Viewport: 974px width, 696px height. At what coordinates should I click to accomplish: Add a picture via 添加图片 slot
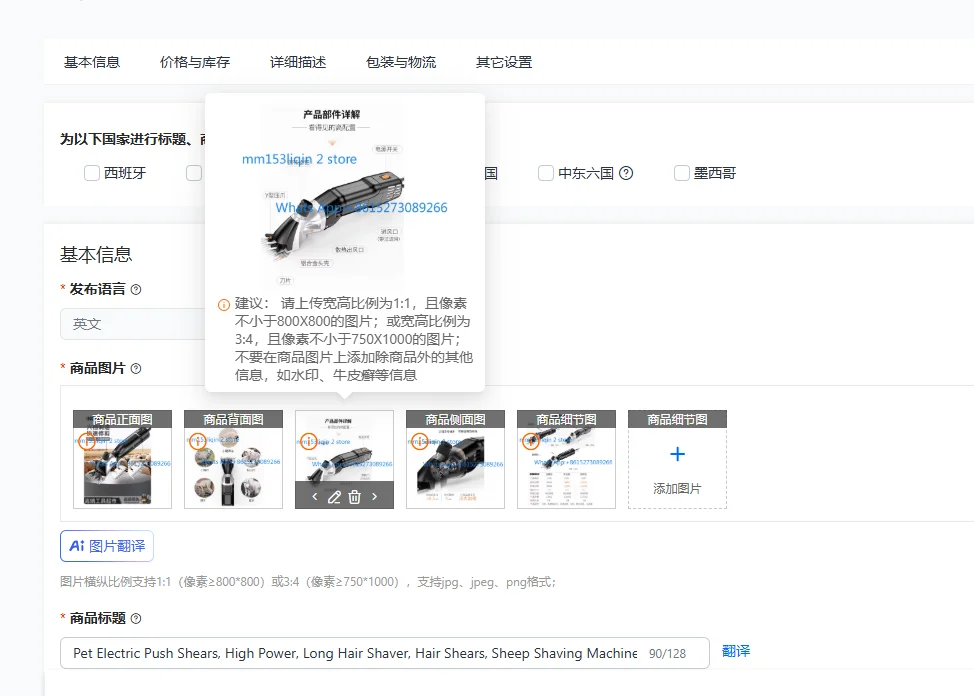(x=677, y=459)
